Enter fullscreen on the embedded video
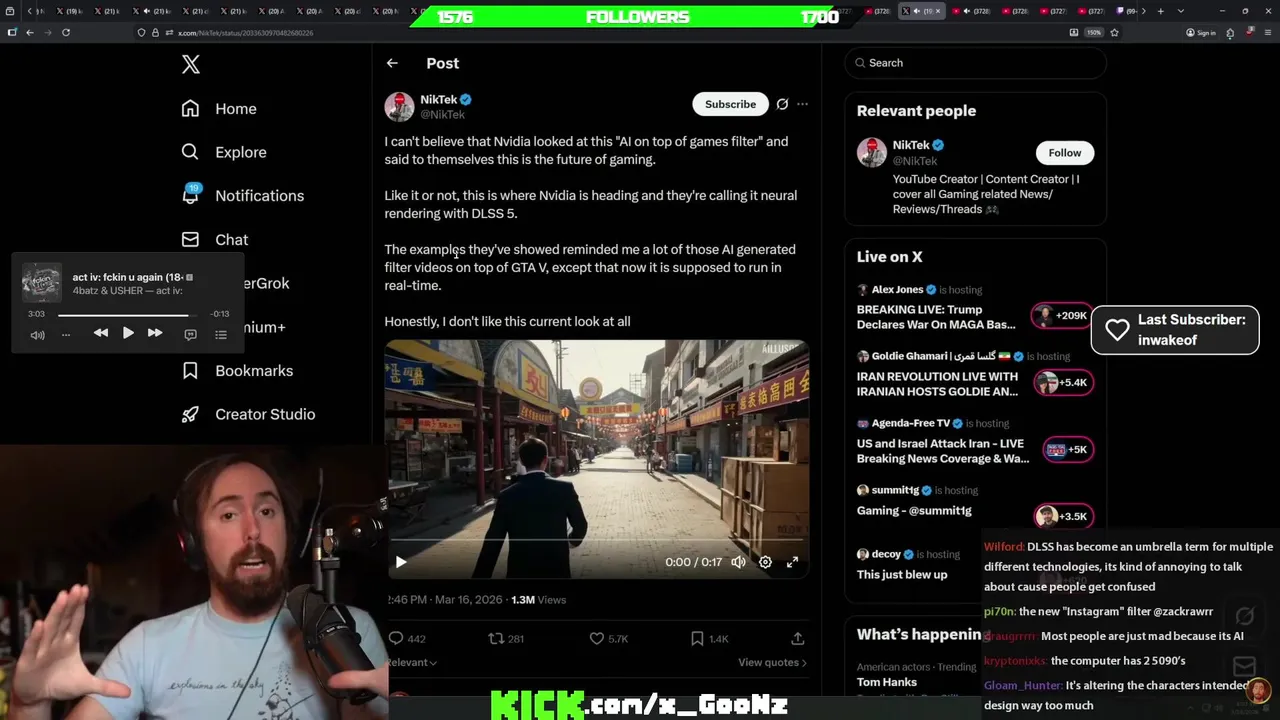Viewport: 1280px width, 720px height. tap(792, 562)
